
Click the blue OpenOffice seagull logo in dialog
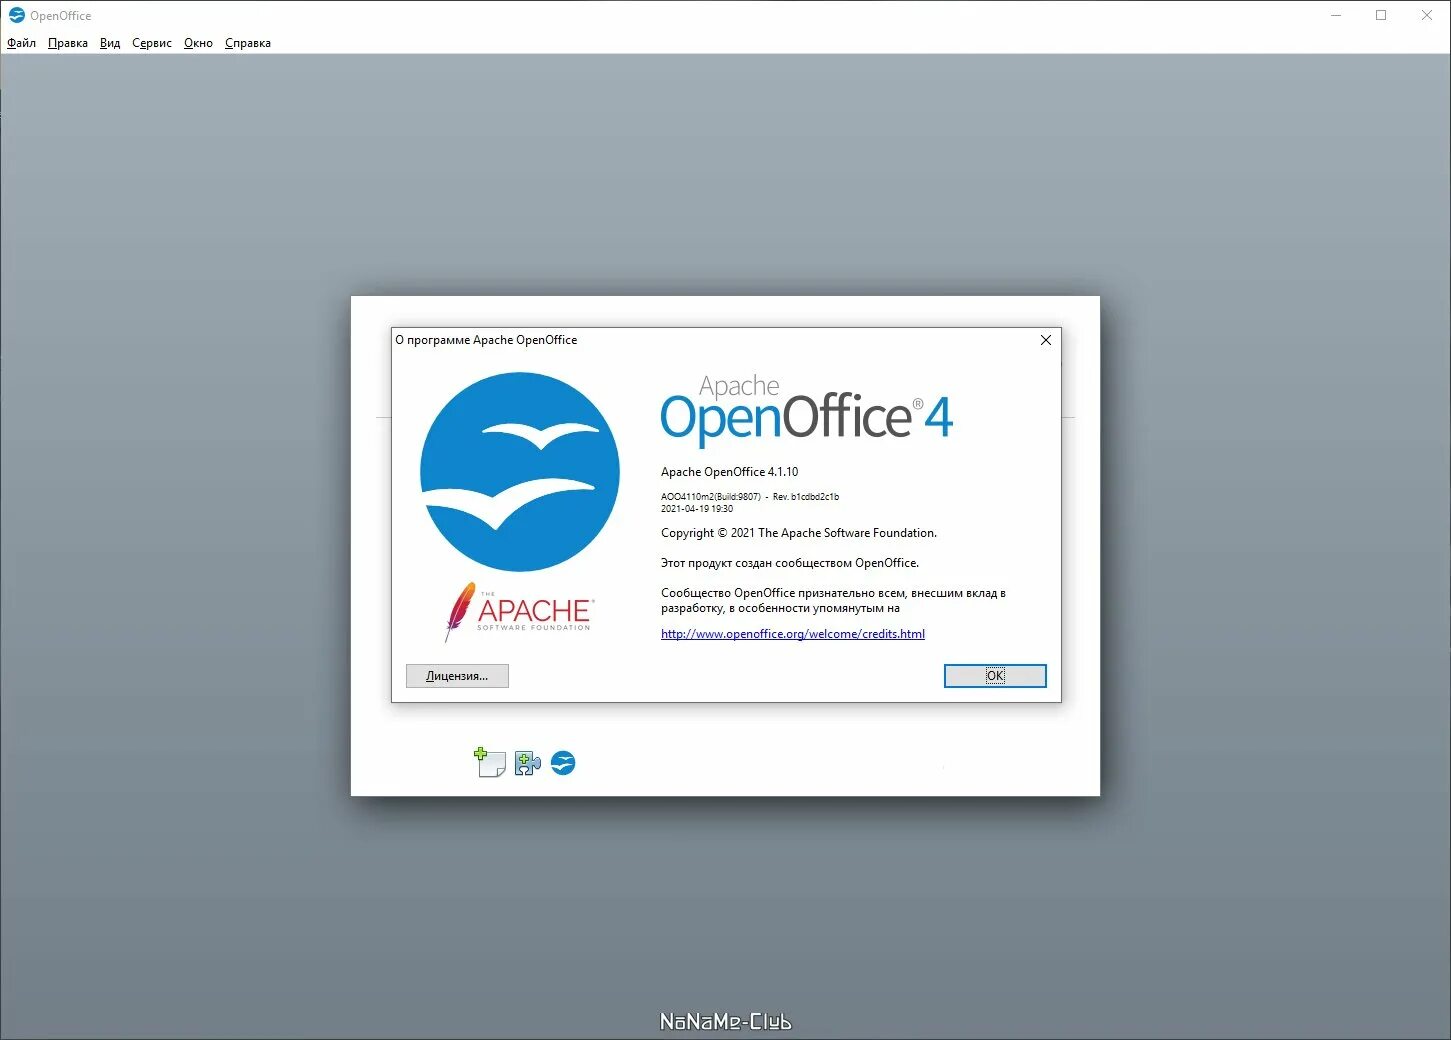click(521, 470)
